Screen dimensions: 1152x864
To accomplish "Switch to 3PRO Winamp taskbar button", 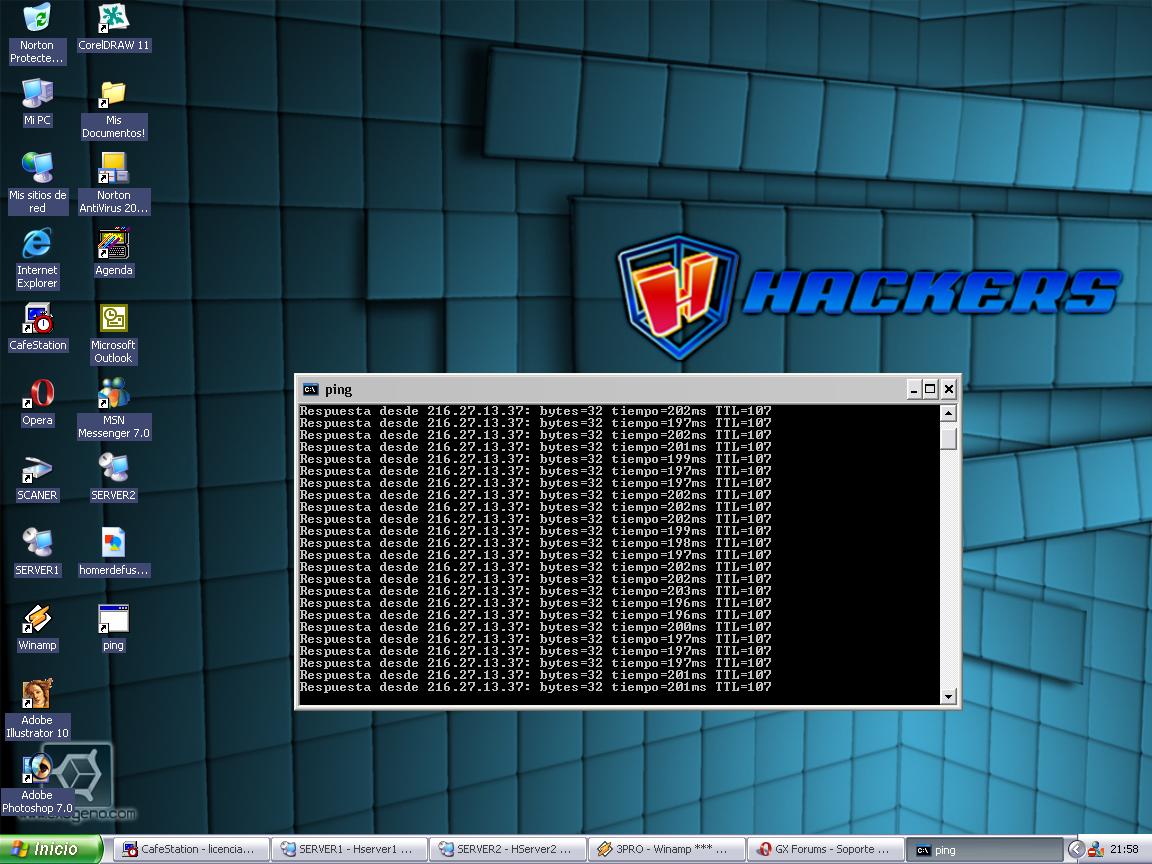I will tap(665, 849).
